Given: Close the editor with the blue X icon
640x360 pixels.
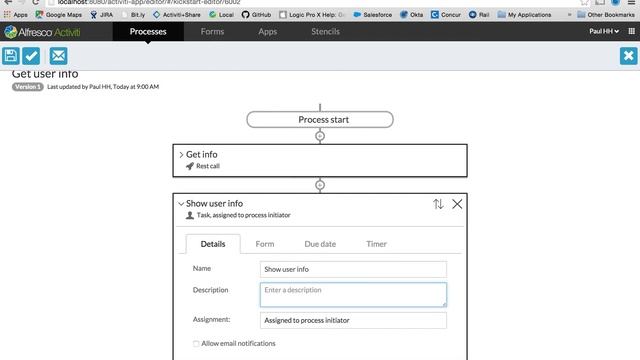Looking at the screenshot, I should click(629, 56).
